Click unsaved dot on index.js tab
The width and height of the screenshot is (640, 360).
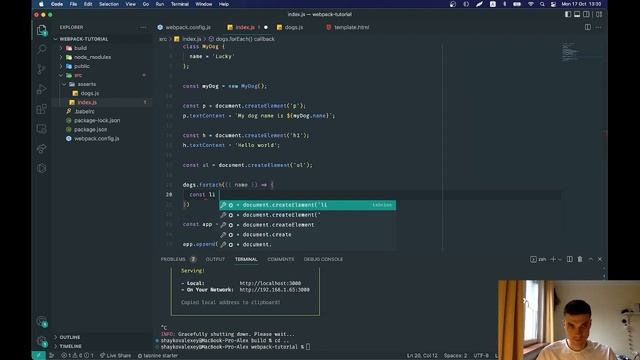pos(266,27)
